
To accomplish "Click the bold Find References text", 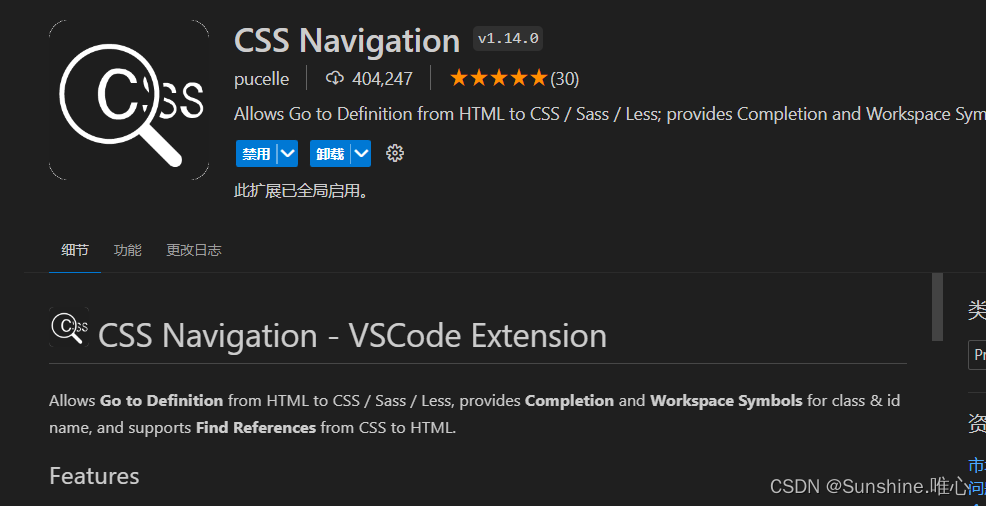I will (256, 428).
